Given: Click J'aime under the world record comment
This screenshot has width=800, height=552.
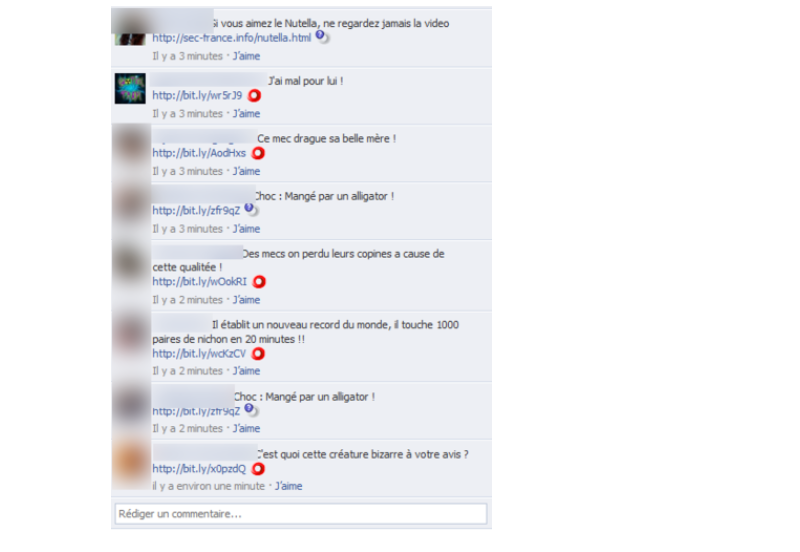Looking at the screenshot, I should coord(246,371).
